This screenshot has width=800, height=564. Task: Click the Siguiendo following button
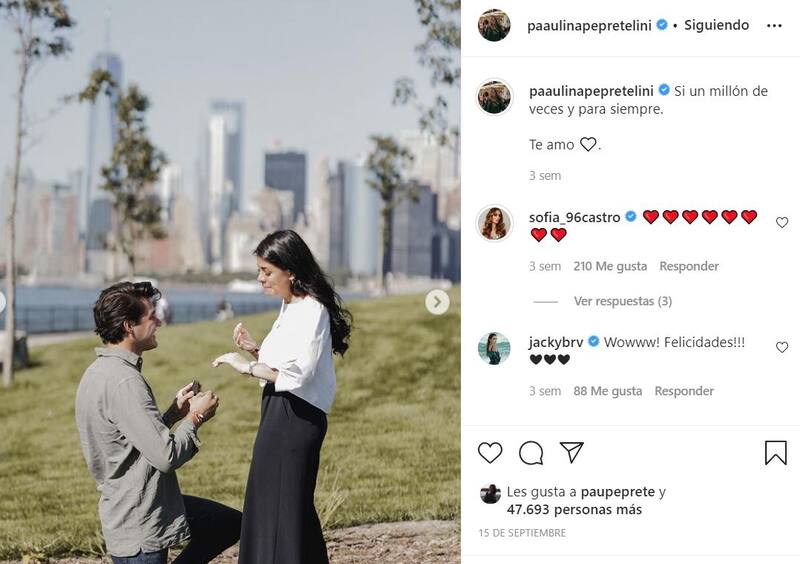point(716,25)
